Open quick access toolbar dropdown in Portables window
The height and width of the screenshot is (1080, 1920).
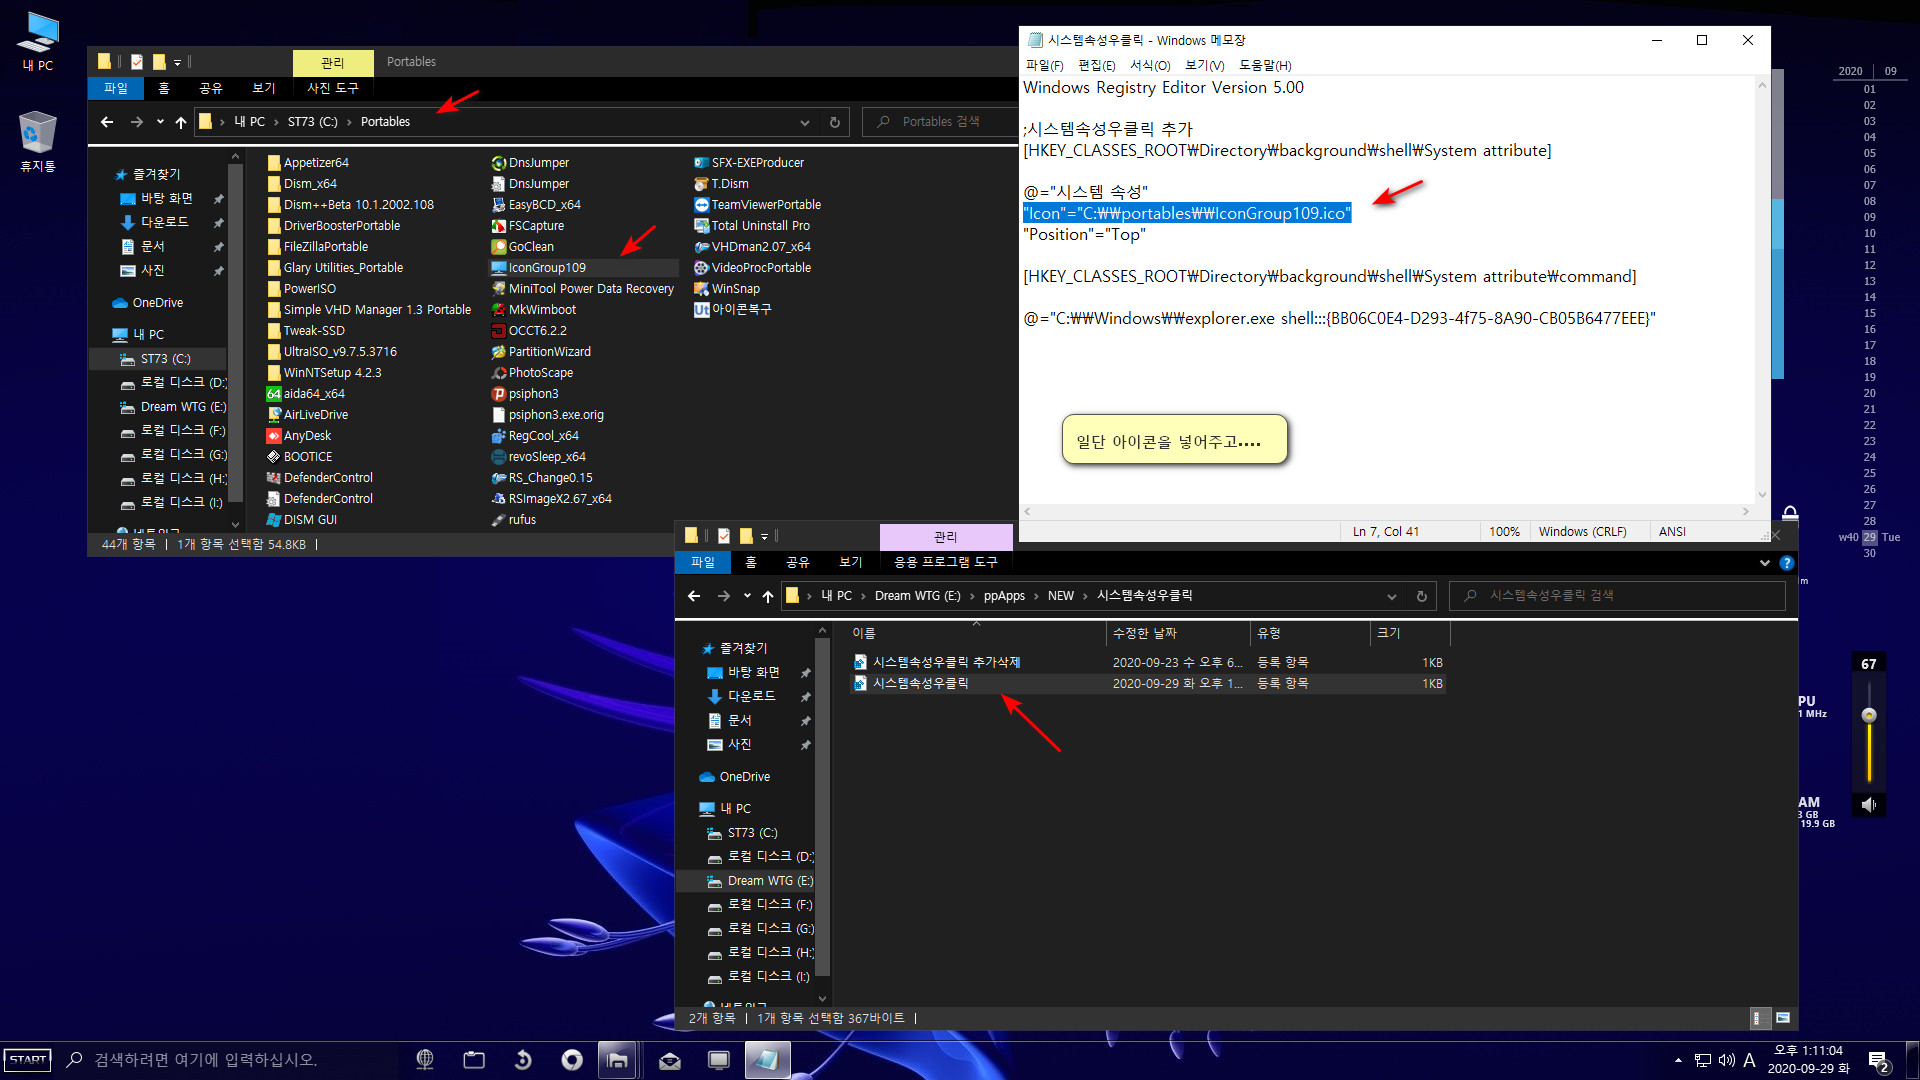coord(177,62)
